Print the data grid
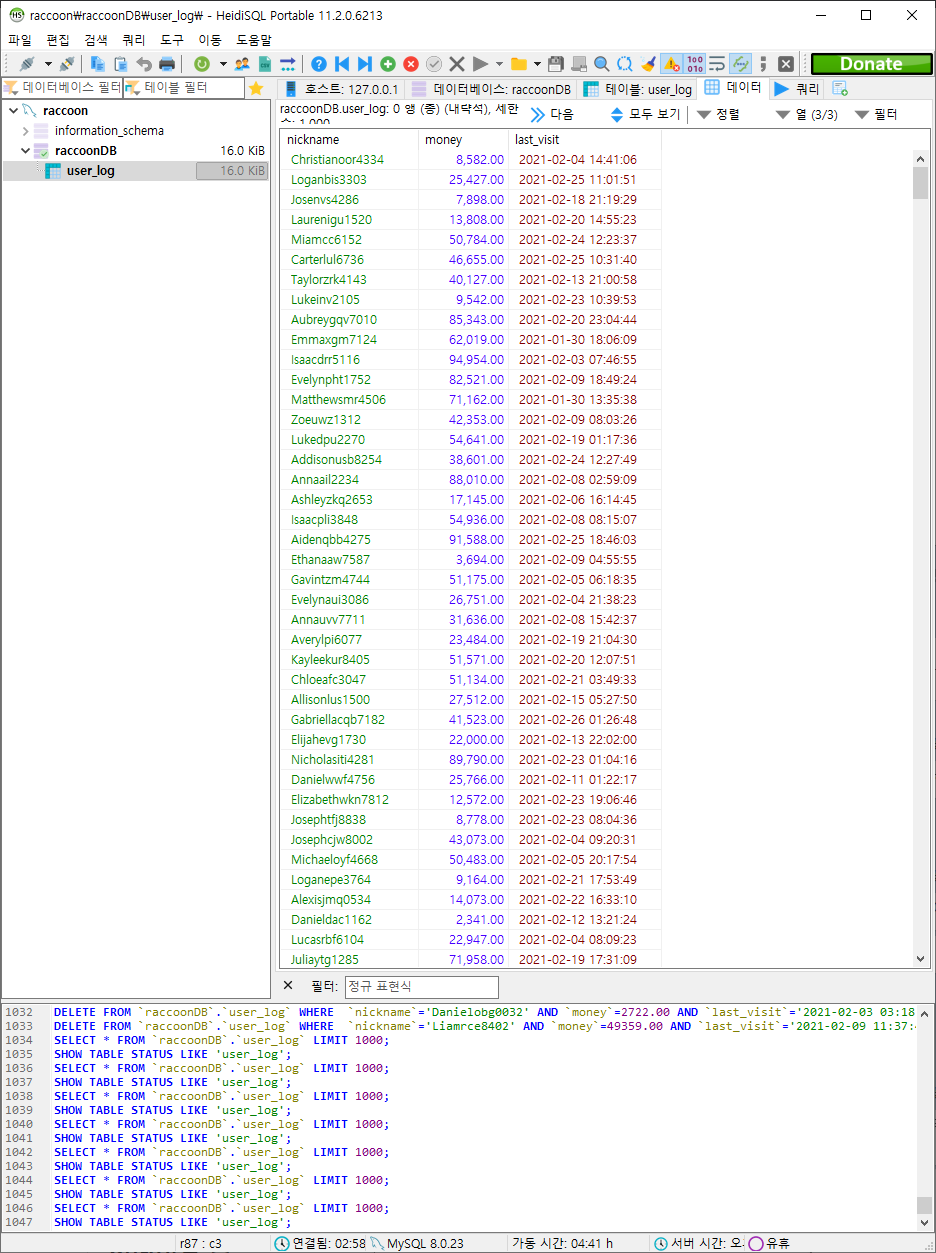The image size is (936, 1253). click(x=168, y=63)
